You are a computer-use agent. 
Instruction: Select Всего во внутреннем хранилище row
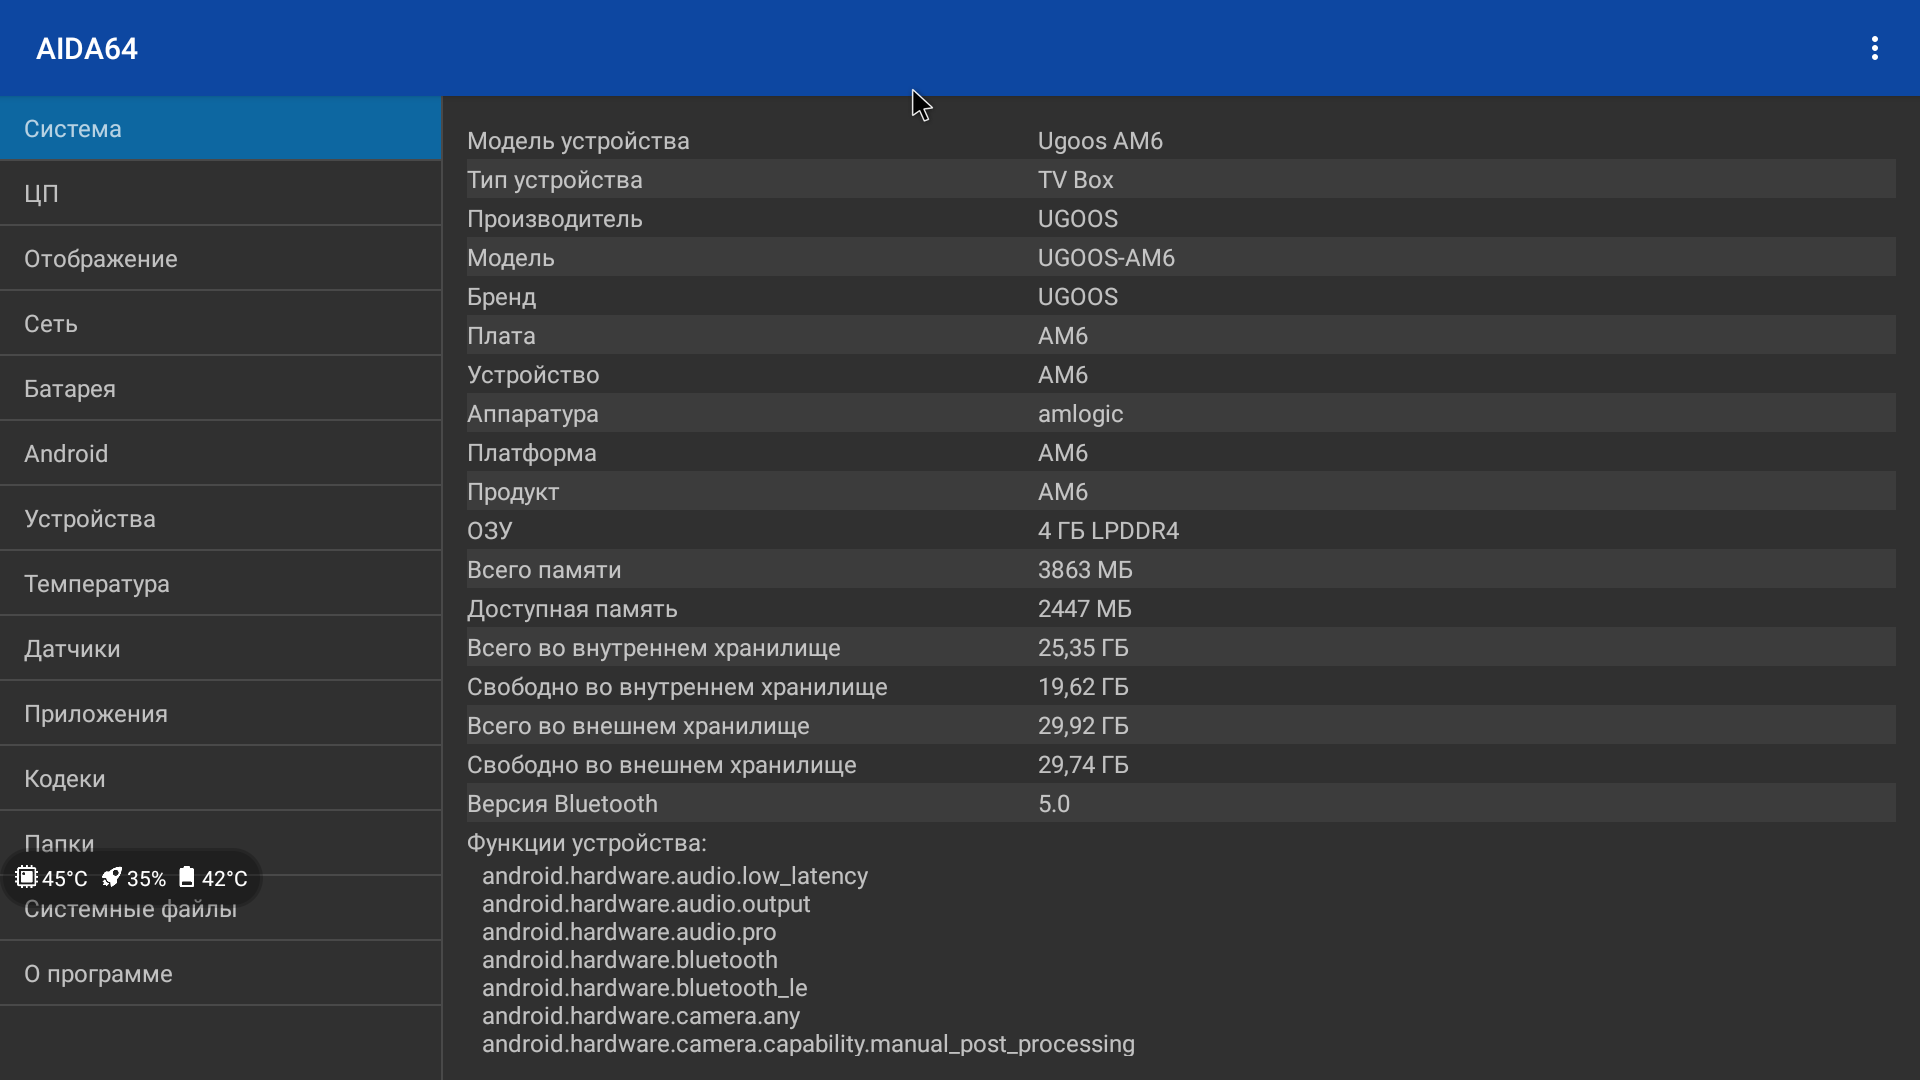click(1181, 648)
